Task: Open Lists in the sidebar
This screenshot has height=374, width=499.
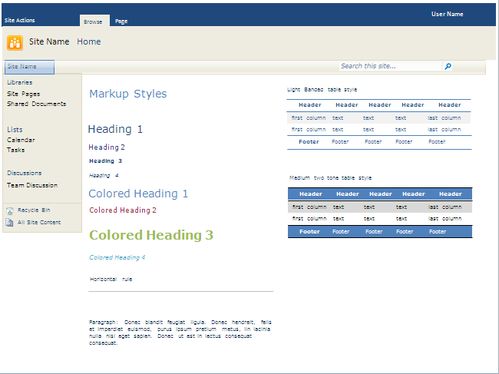Action: click(15, 129)
